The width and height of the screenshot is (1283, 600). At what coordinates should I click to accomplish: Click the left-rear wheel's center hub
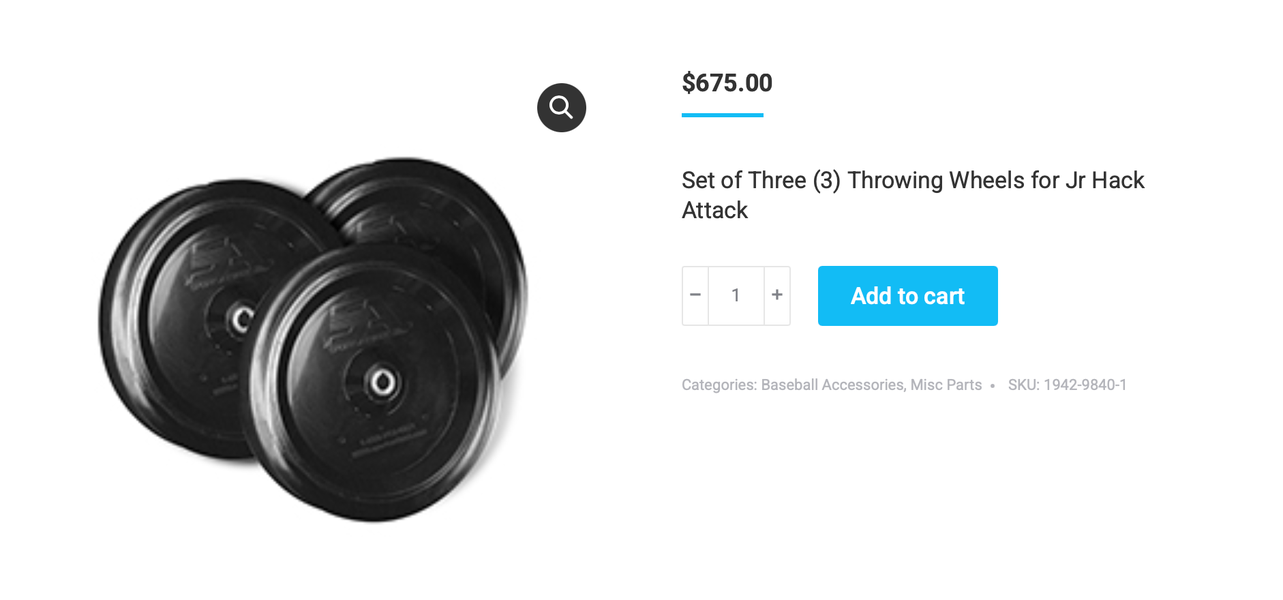(x=242, y=319)
